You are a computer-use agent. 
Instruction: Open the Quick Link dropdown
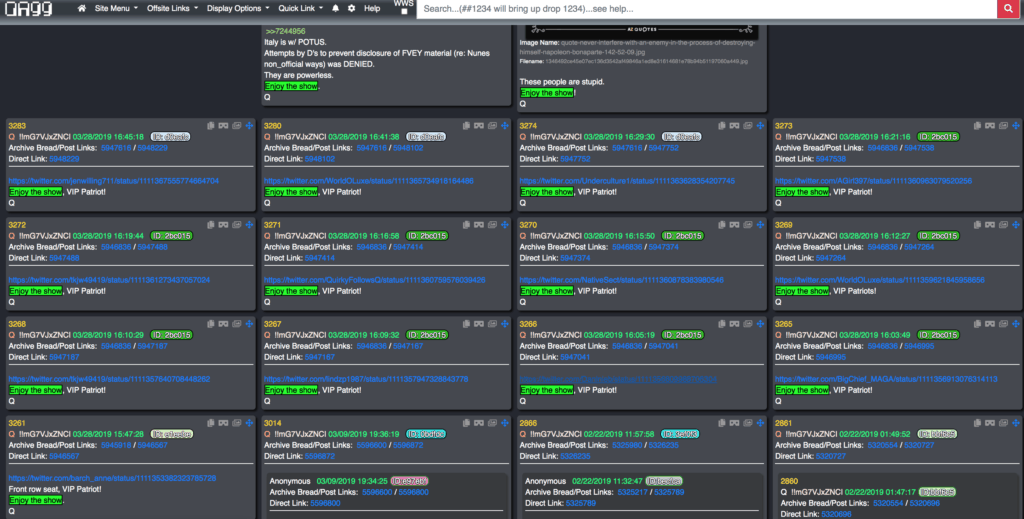click(299, 8)
